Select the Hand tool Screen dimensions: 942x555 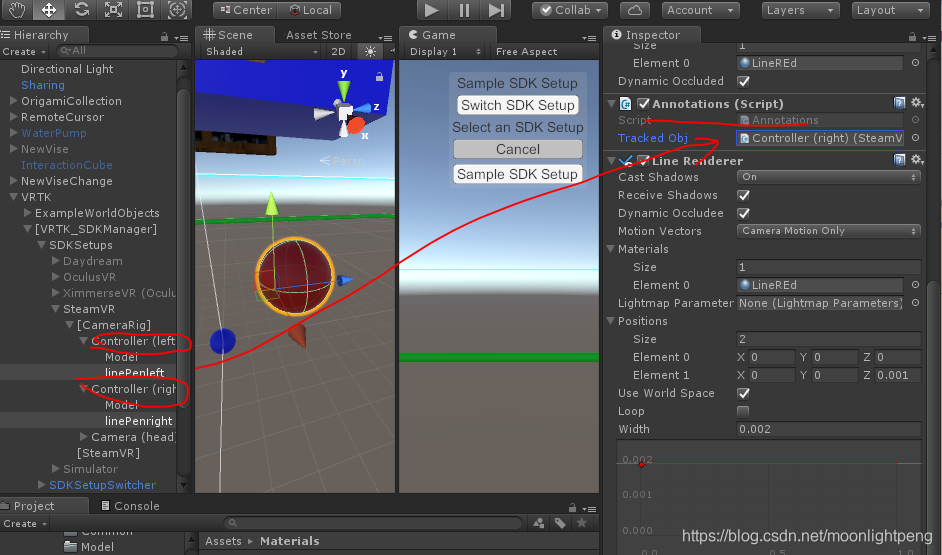coord(17,10)
